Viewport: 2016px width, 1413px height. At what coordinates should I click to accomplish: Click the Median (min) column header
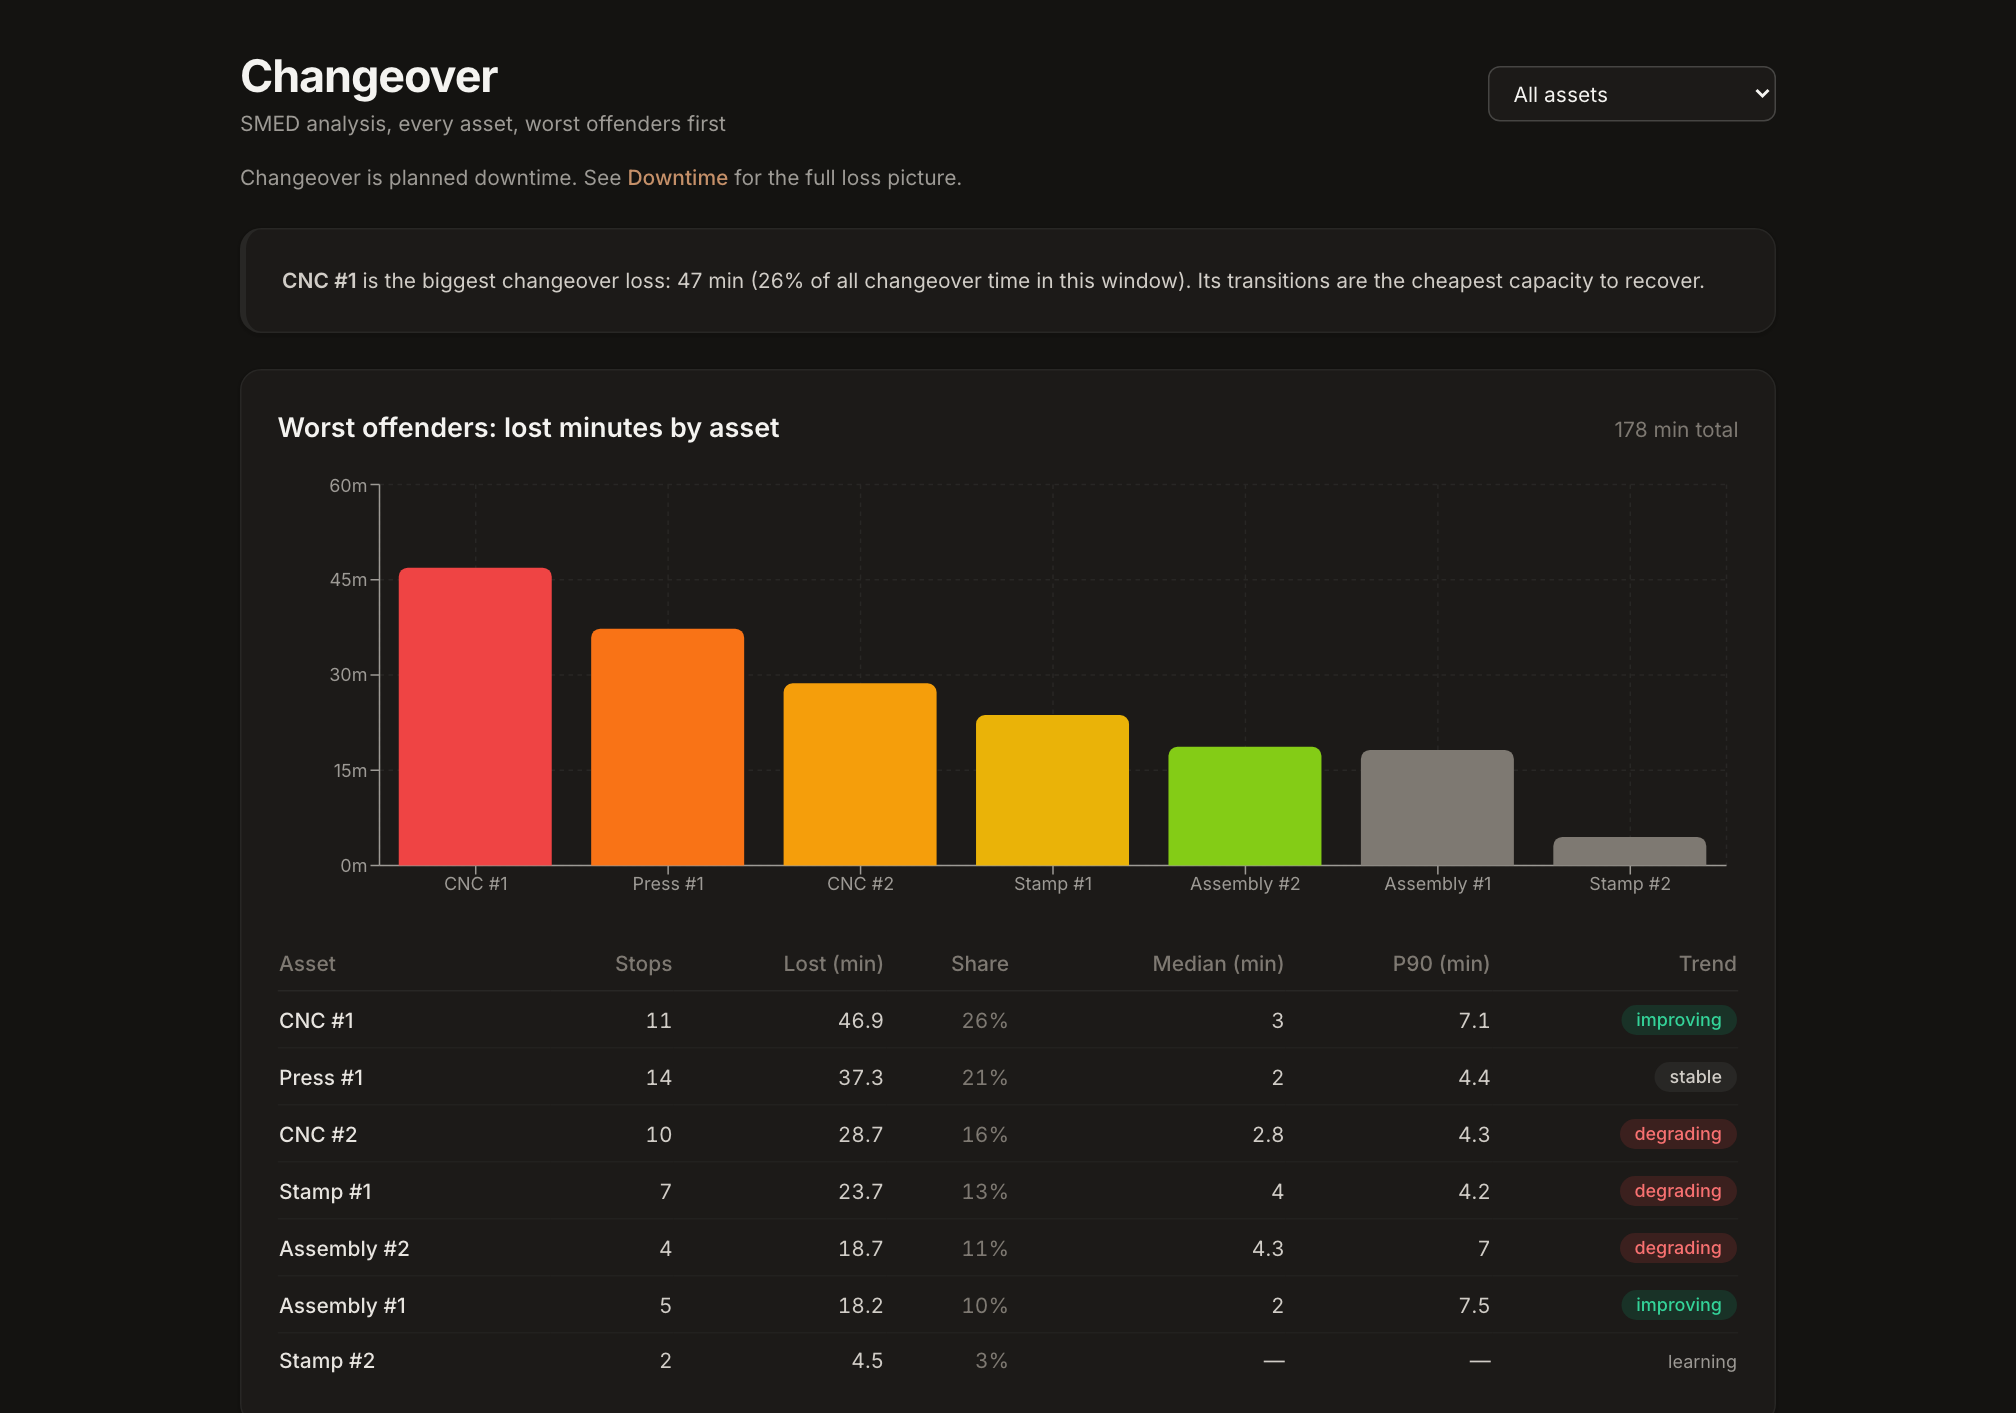coord(1218,964)
